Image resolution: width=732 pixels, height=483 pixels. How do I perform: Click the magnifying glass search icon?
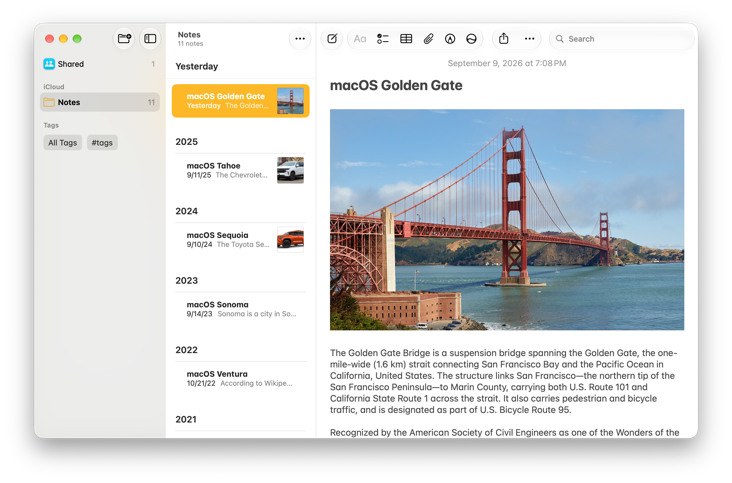tap(559, 39)
